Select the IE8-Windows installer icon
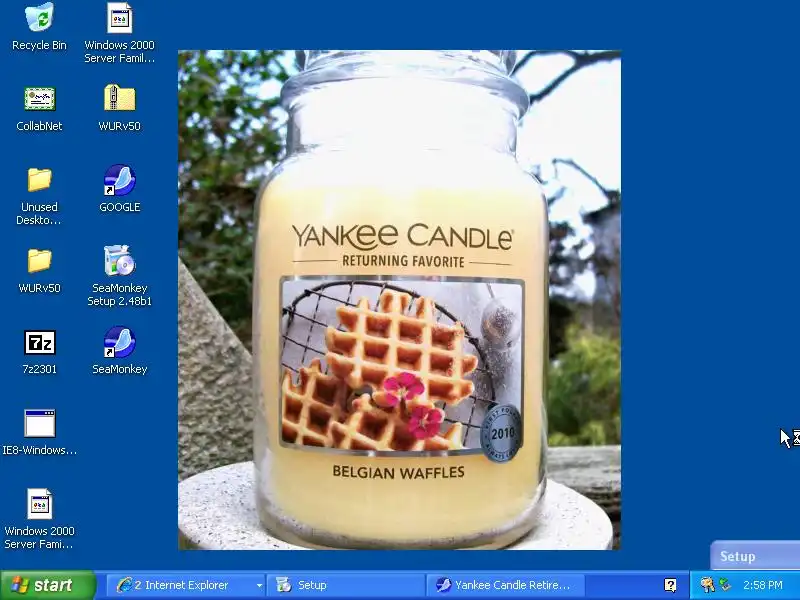The height and width of the screenshot is (600, 800). (39, 423)
